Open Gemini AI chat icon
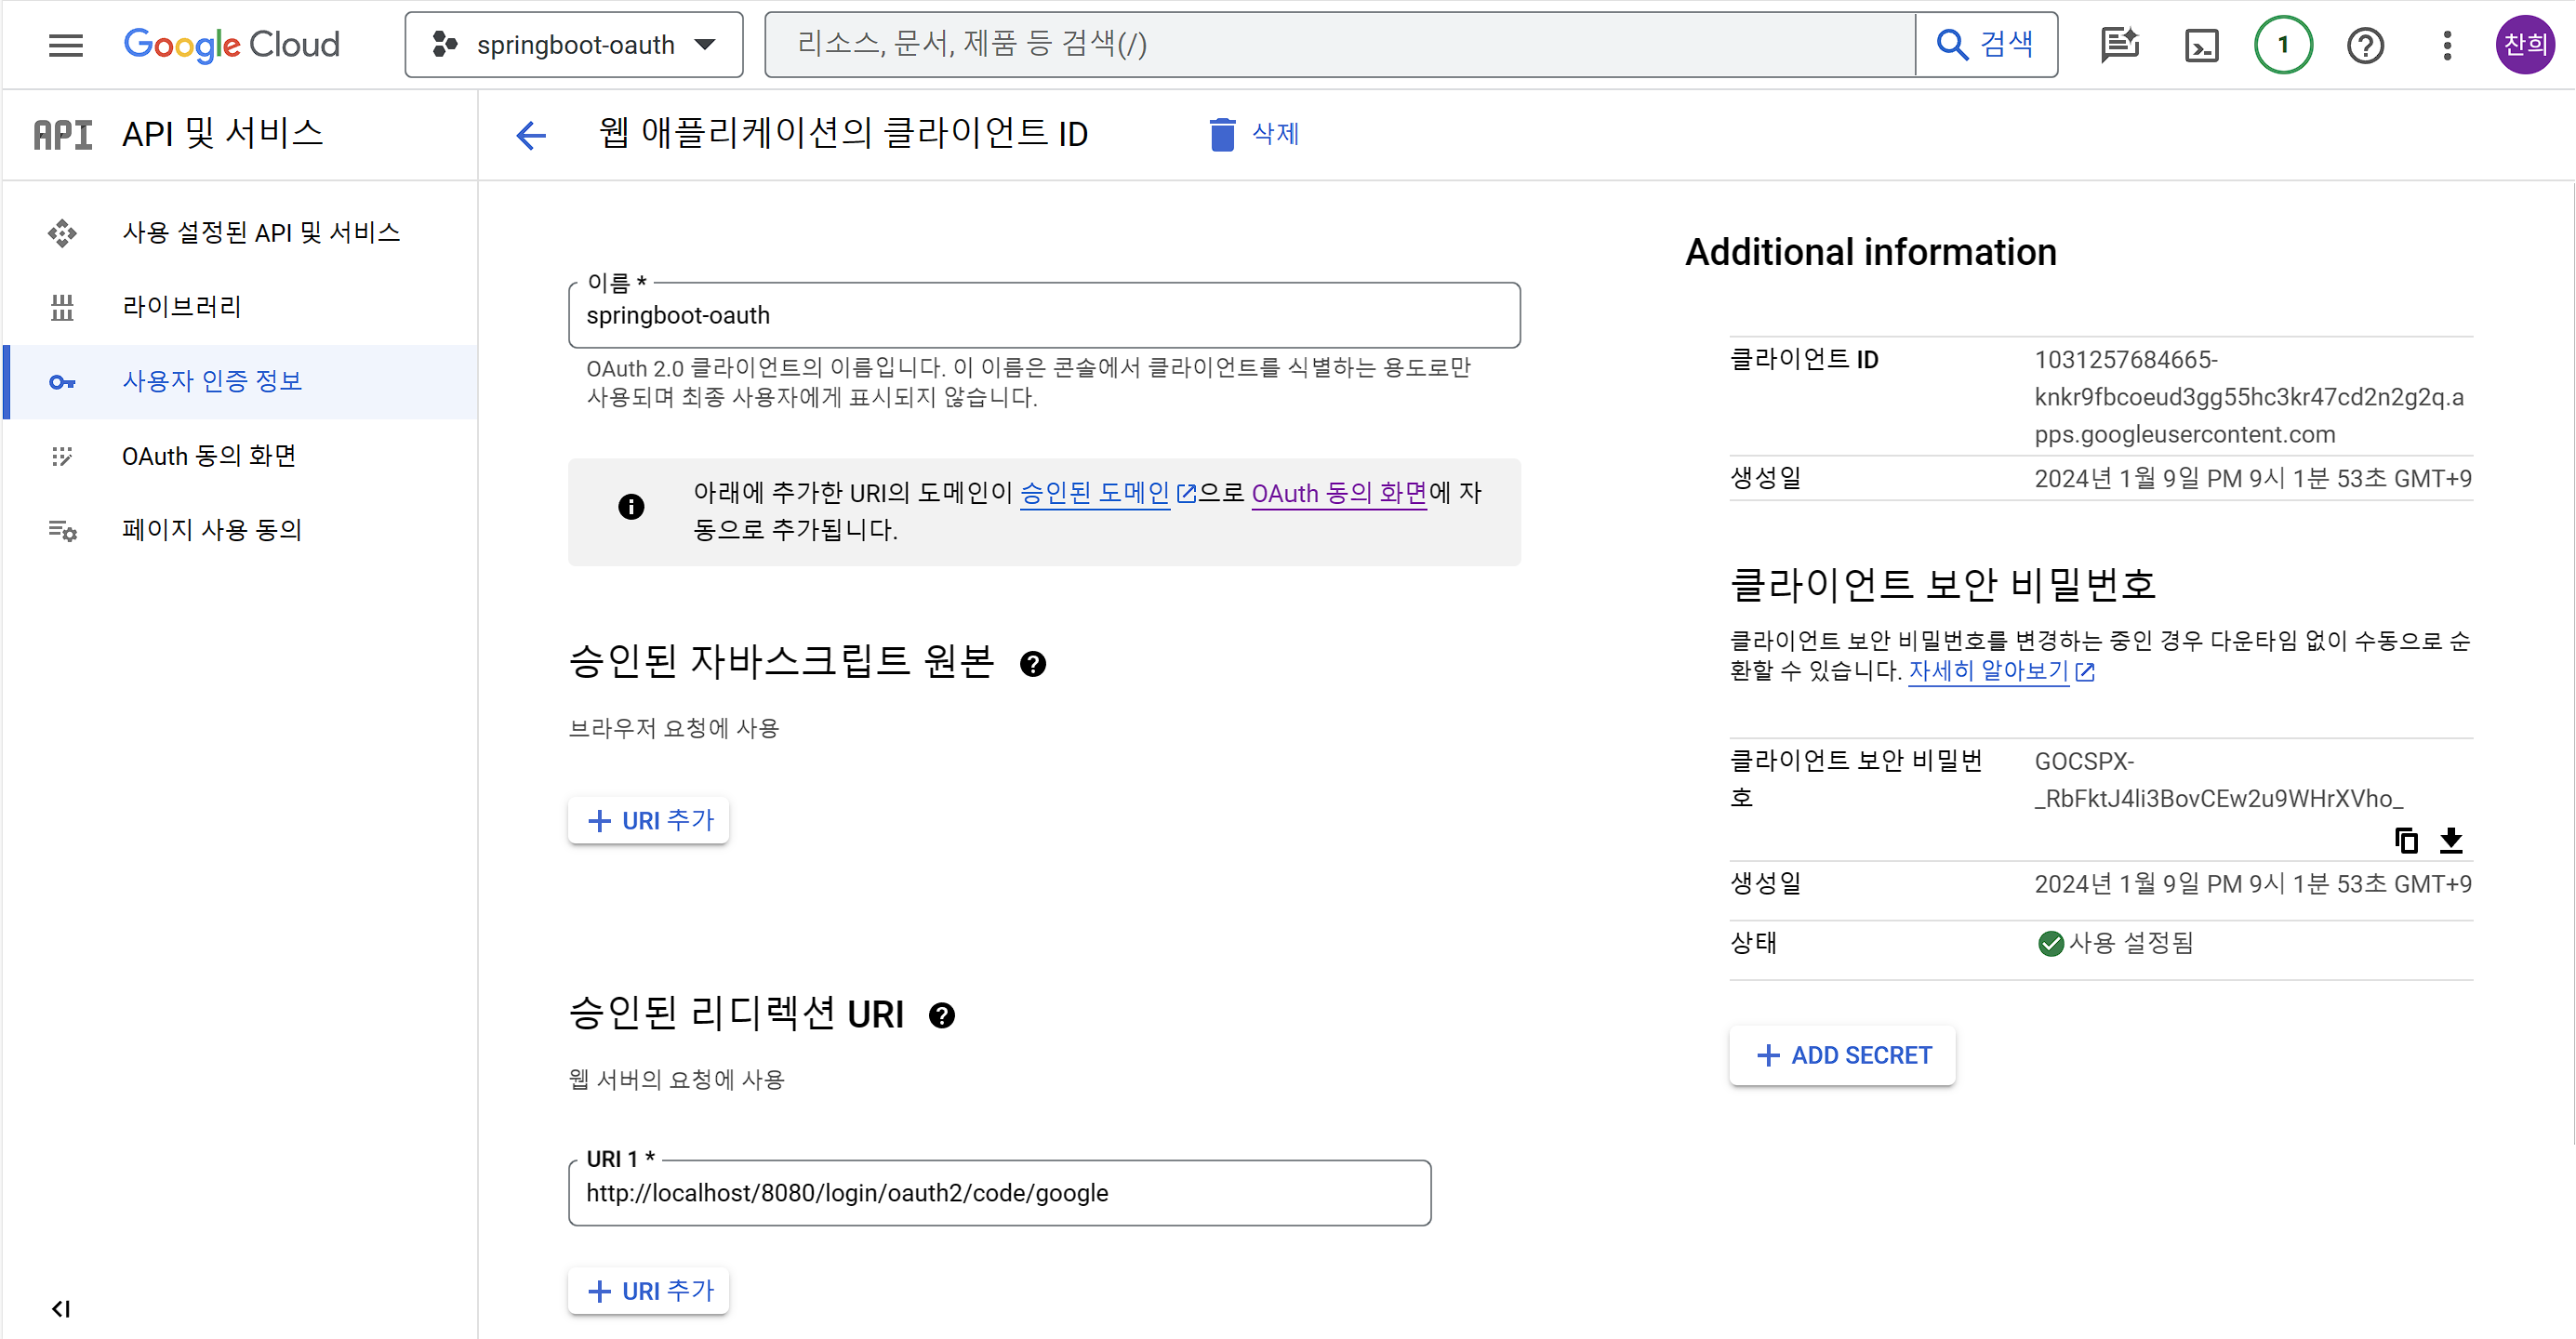 pyautogui.click(x=2119, y=45)
